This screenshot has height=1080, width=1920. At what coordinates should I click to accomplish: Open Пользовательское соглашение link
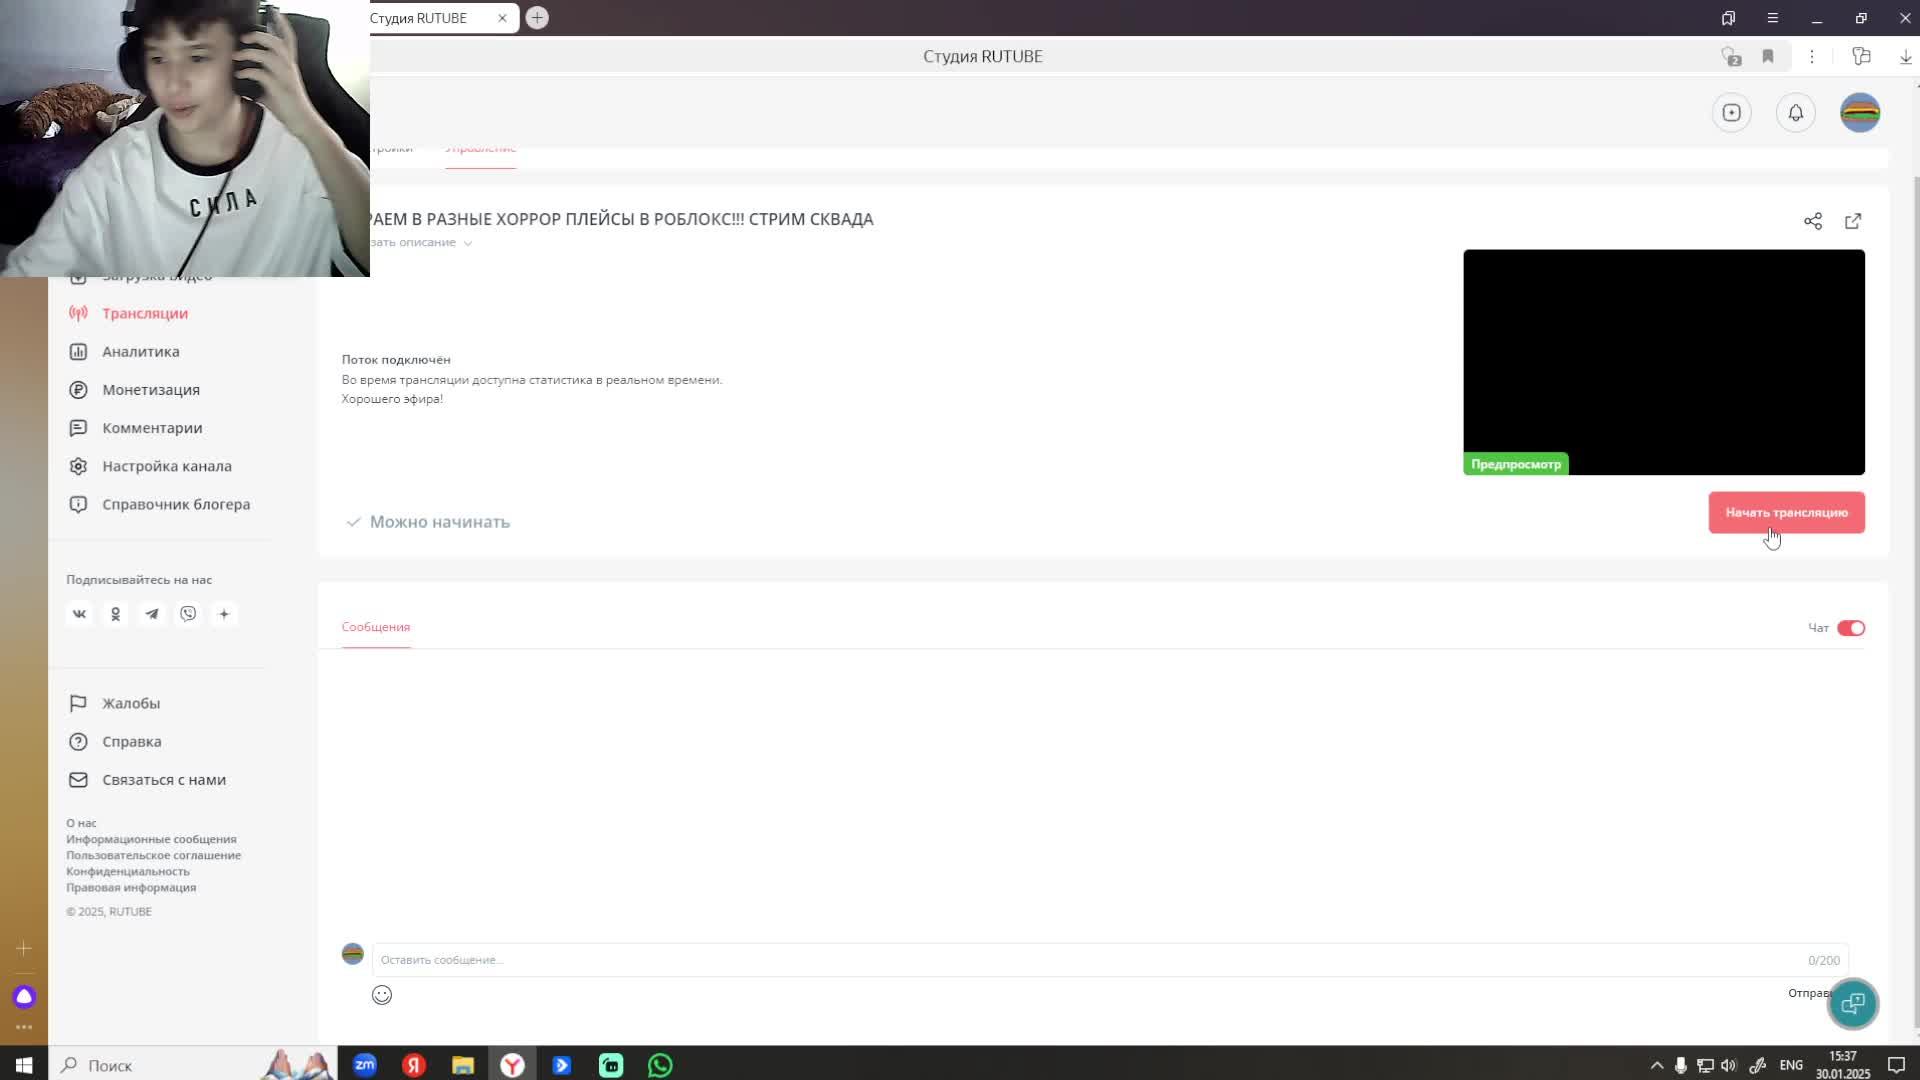(x=153, y=855)
